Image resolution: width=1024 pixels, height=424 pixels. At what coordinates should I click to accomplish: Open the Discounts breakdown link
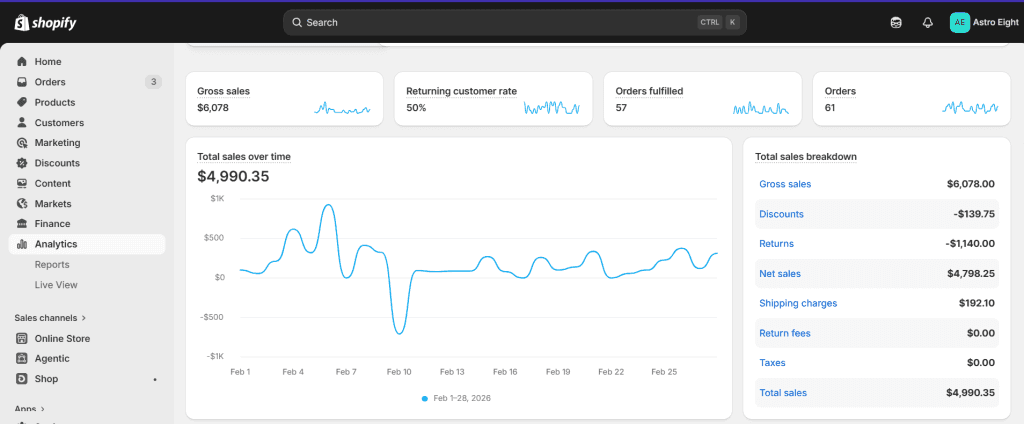(x=781, y=214)
